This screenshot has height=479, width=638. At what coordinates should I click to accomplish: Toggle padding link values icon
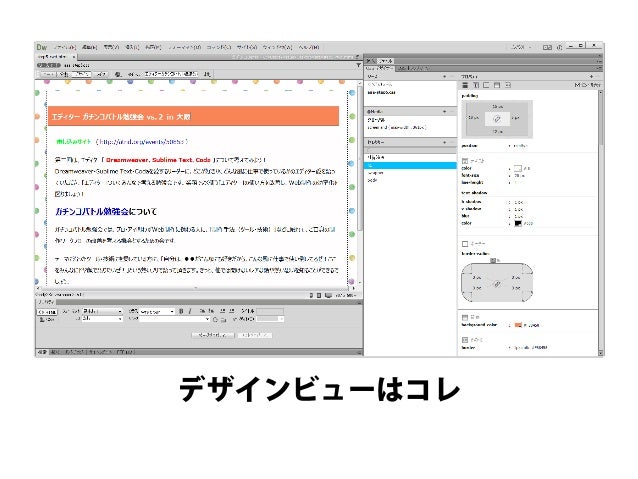[x=497, y=119]
